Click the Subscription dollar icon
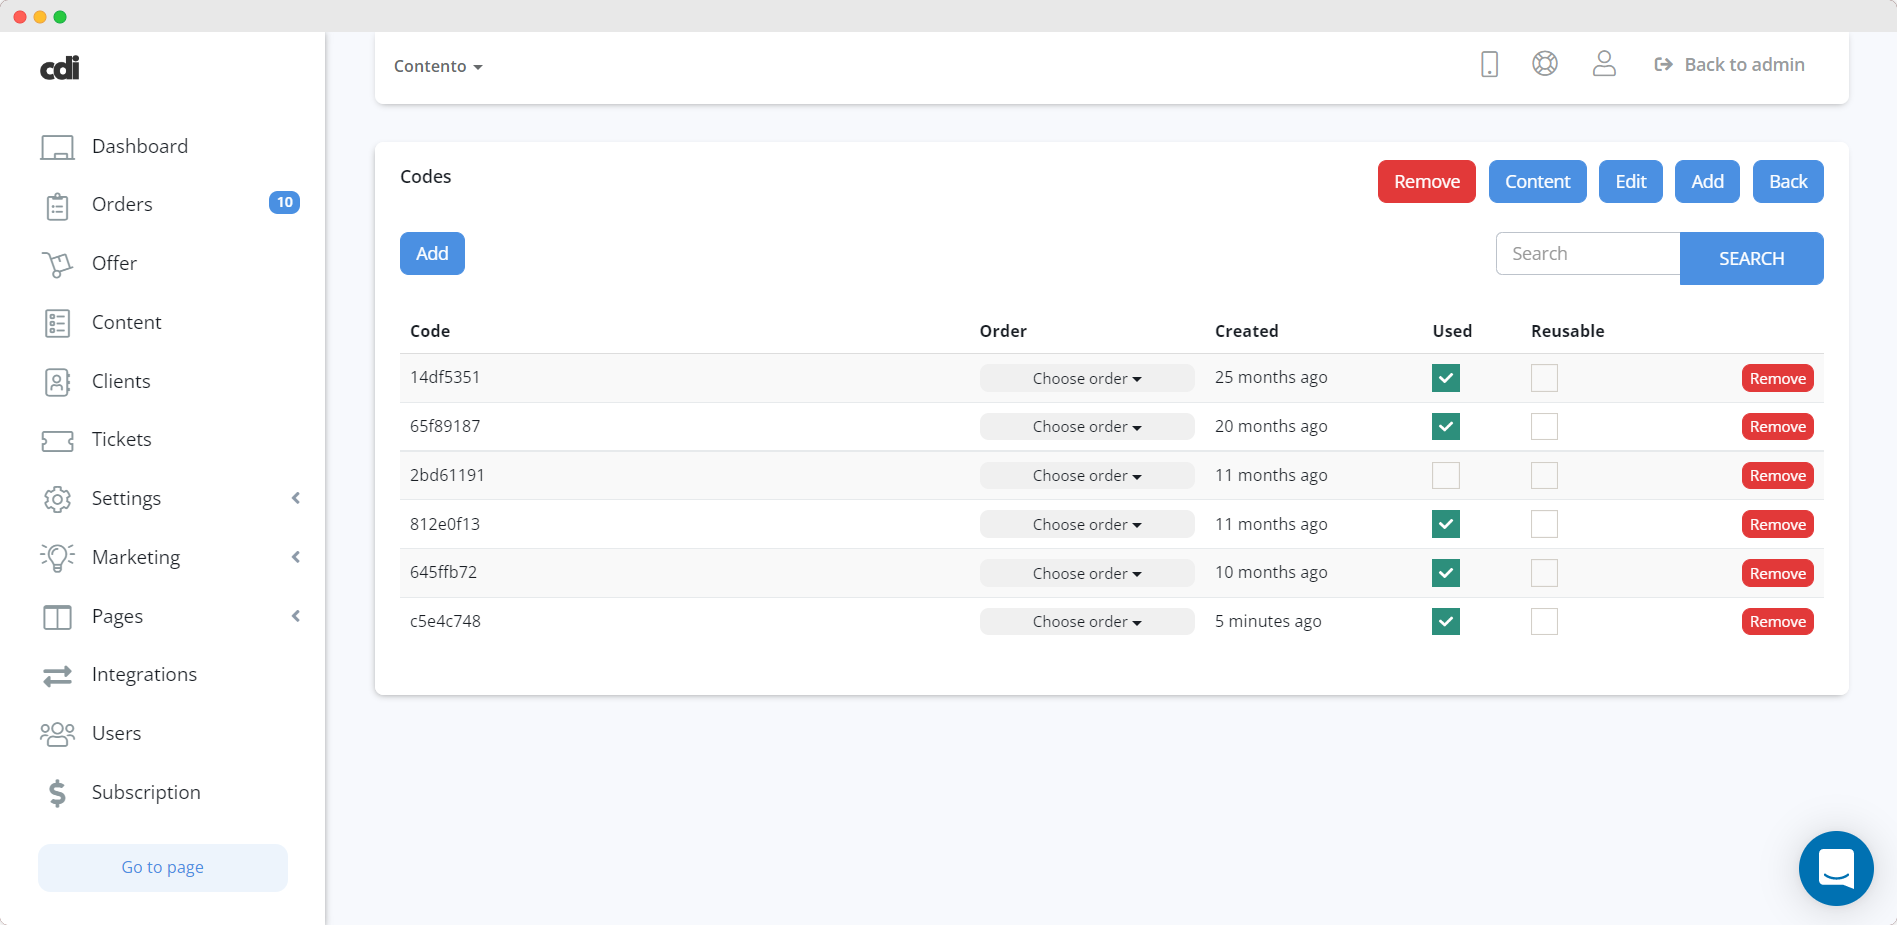 coord(57,793)
